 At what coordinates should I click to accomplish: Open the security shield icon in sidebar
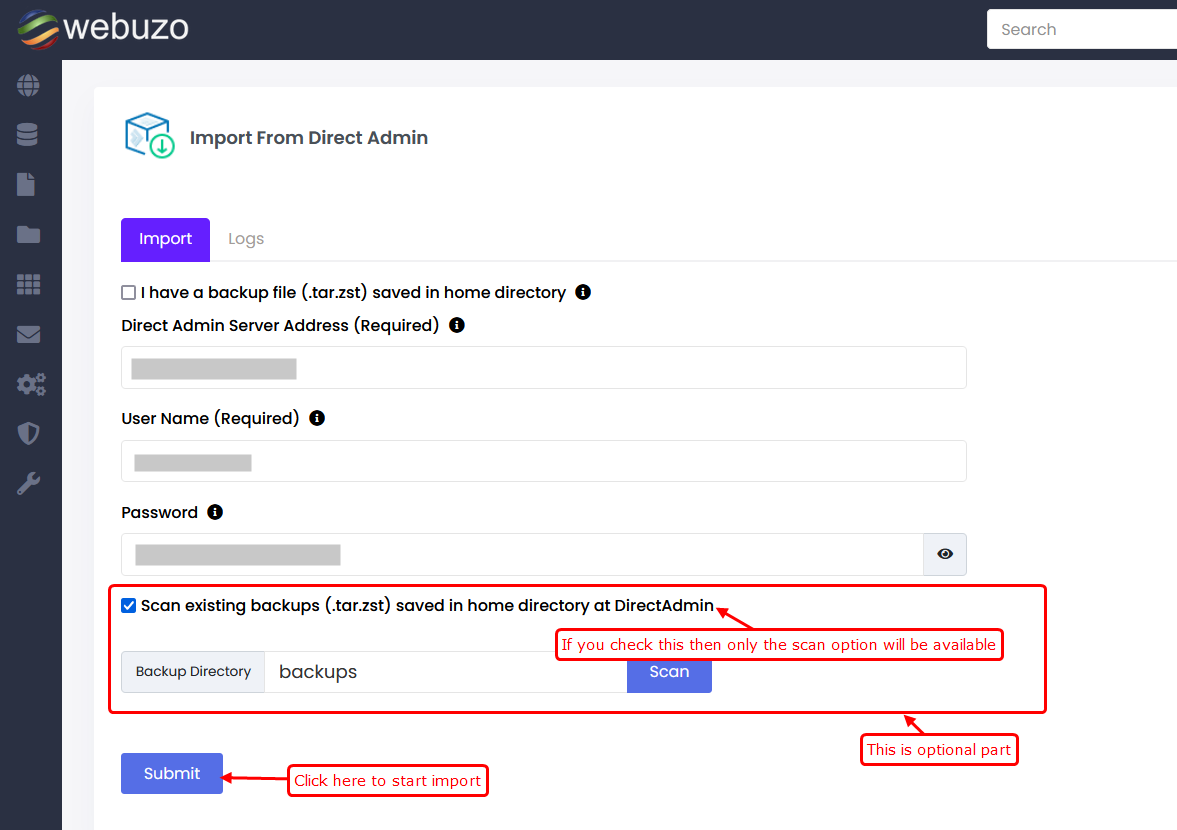[28, 434]
